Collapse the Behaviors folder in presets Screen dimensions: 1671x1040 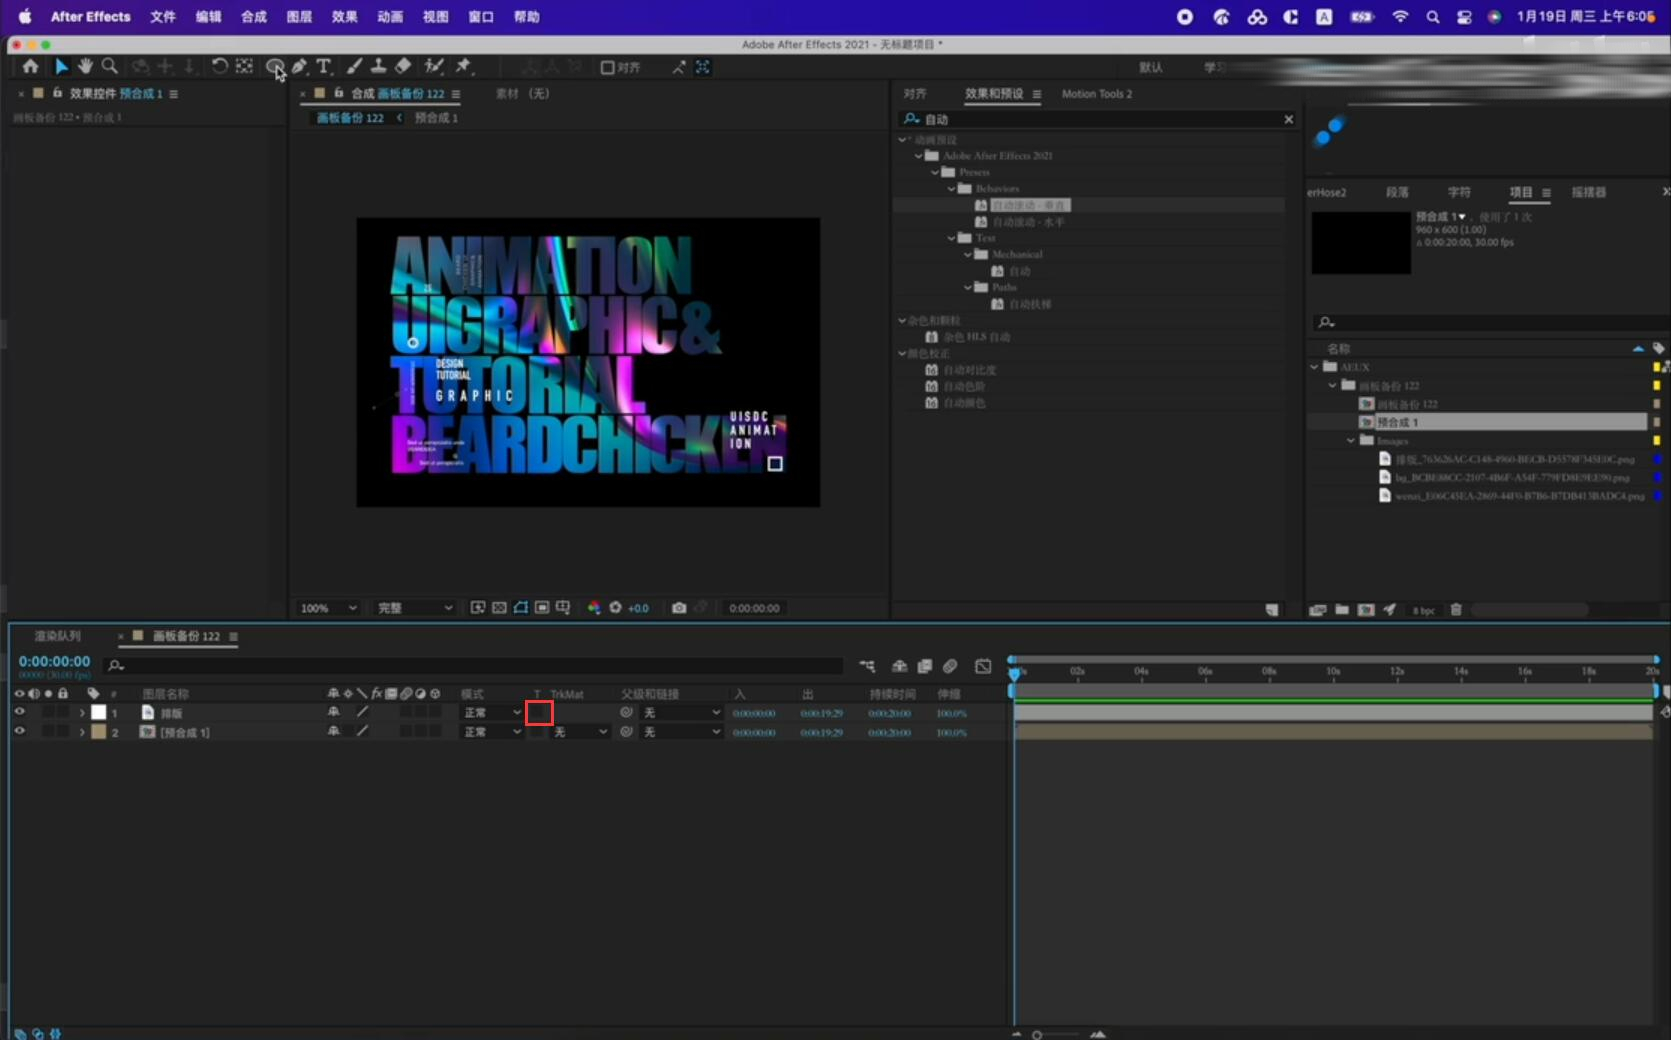click(x=952, y=189)
